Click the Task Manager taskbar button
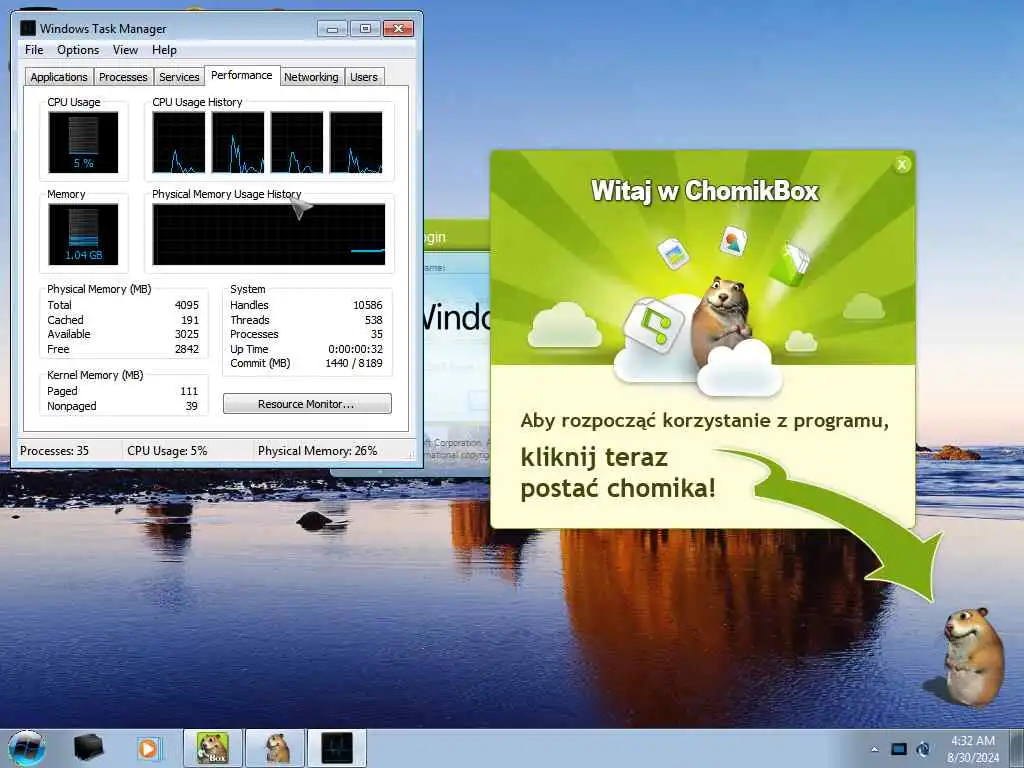Screen dimensions: 1024x768 tap(337, 748)
